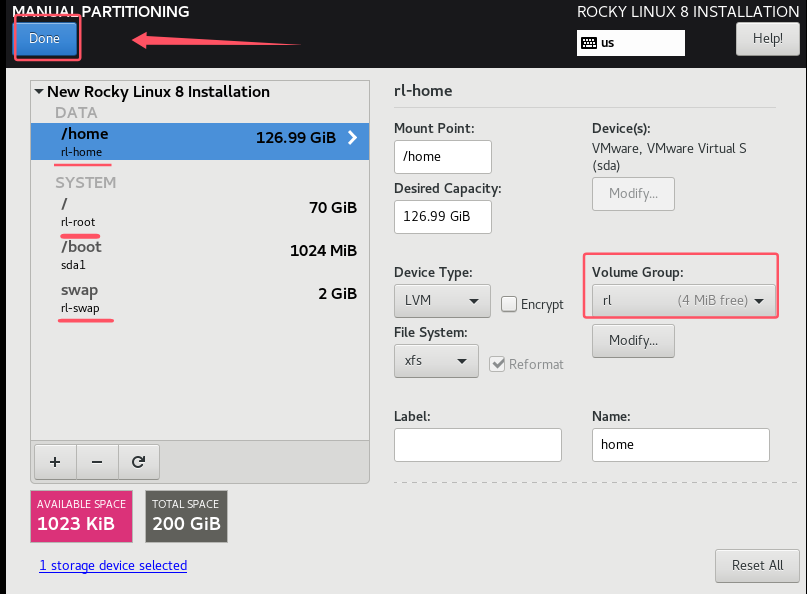Click the VMware Virtual S (sda) device text

pos(669,157)
